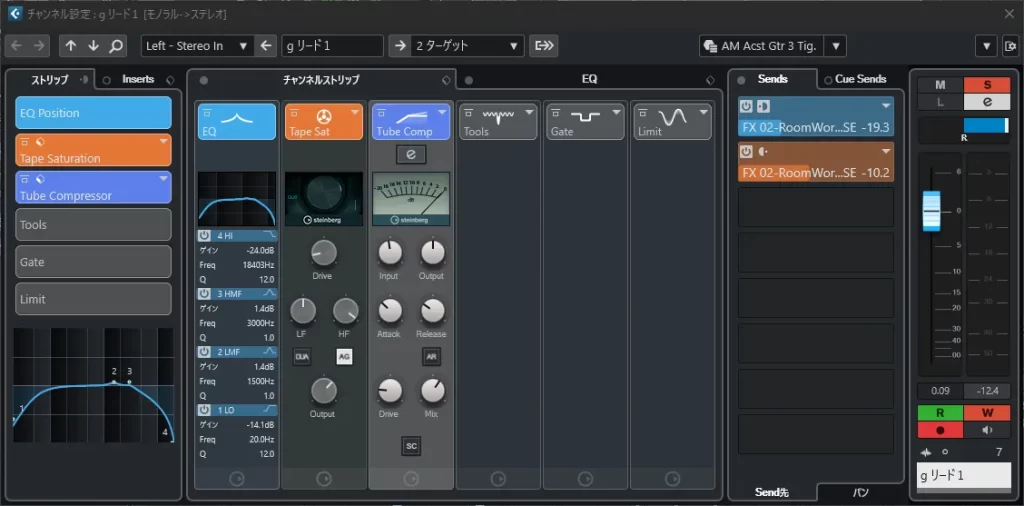Solo the channel with S button
1024x506 pixels.
coord(988,85)
